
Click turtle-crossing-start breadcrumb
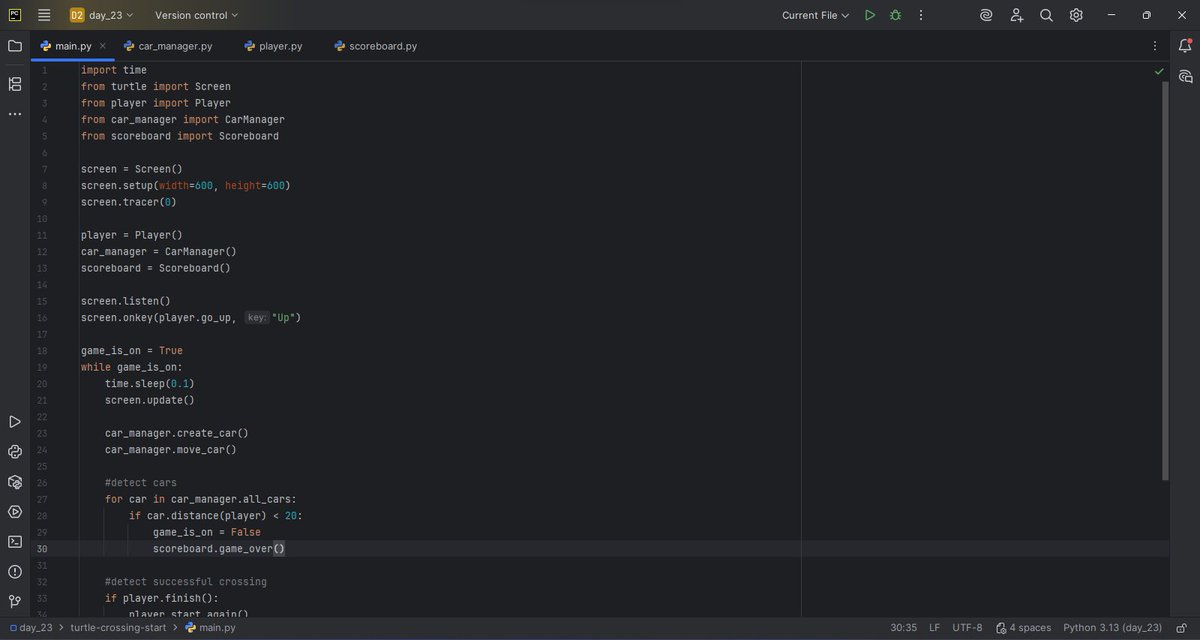[118, 628]
